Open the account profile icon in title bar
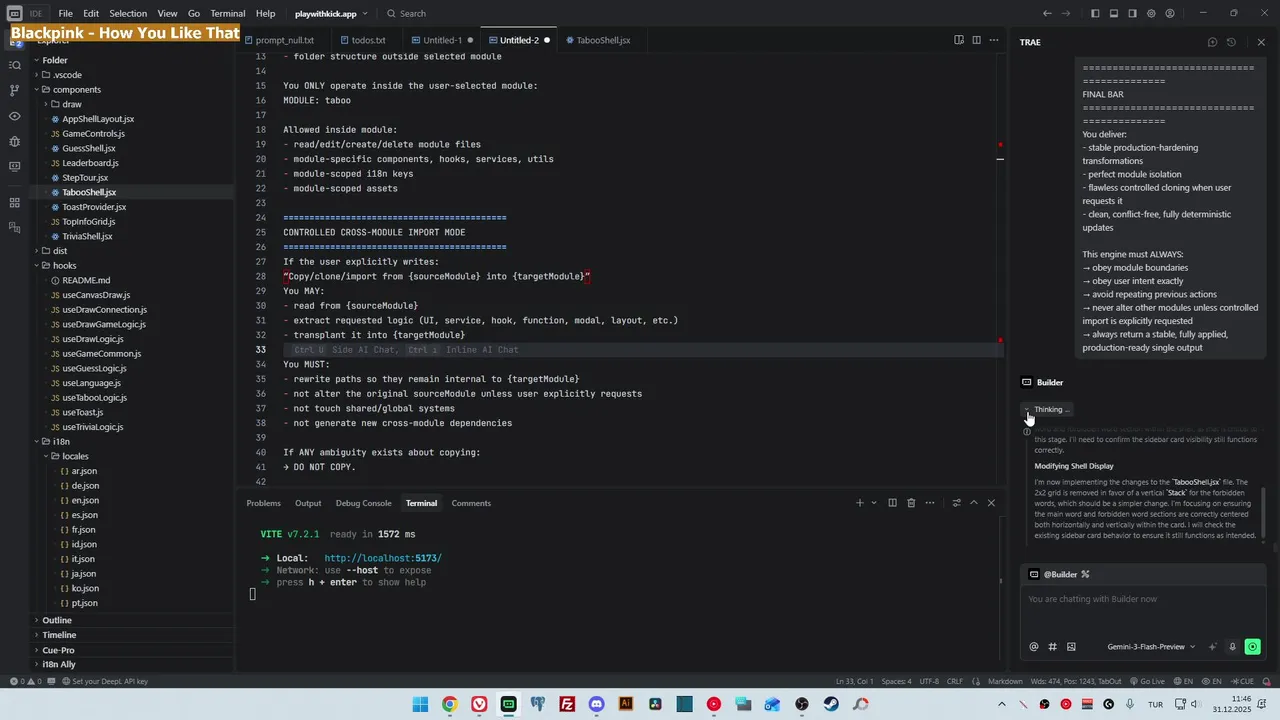The image size is (1280, 720). point(1170,14)
